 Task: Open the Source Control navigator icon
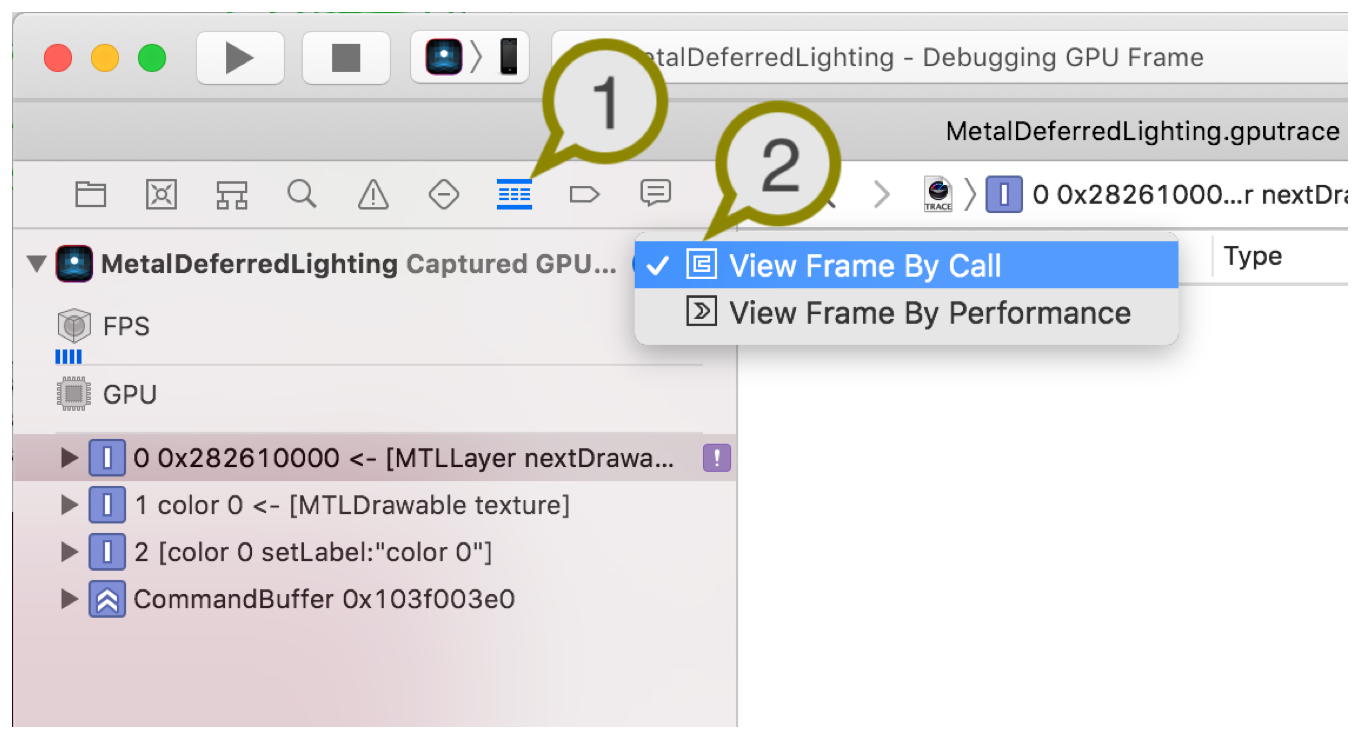[161, 194]
